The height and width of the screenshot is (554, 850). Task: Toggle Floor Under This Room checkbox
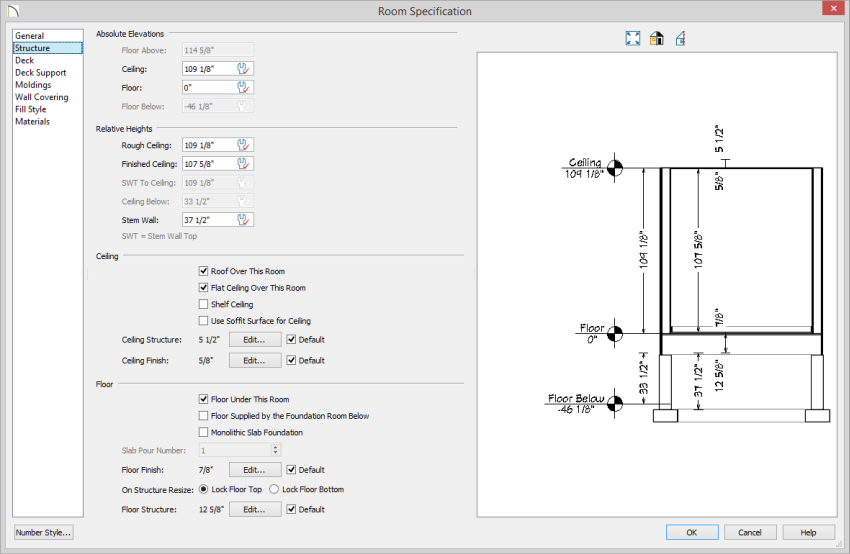203,399
